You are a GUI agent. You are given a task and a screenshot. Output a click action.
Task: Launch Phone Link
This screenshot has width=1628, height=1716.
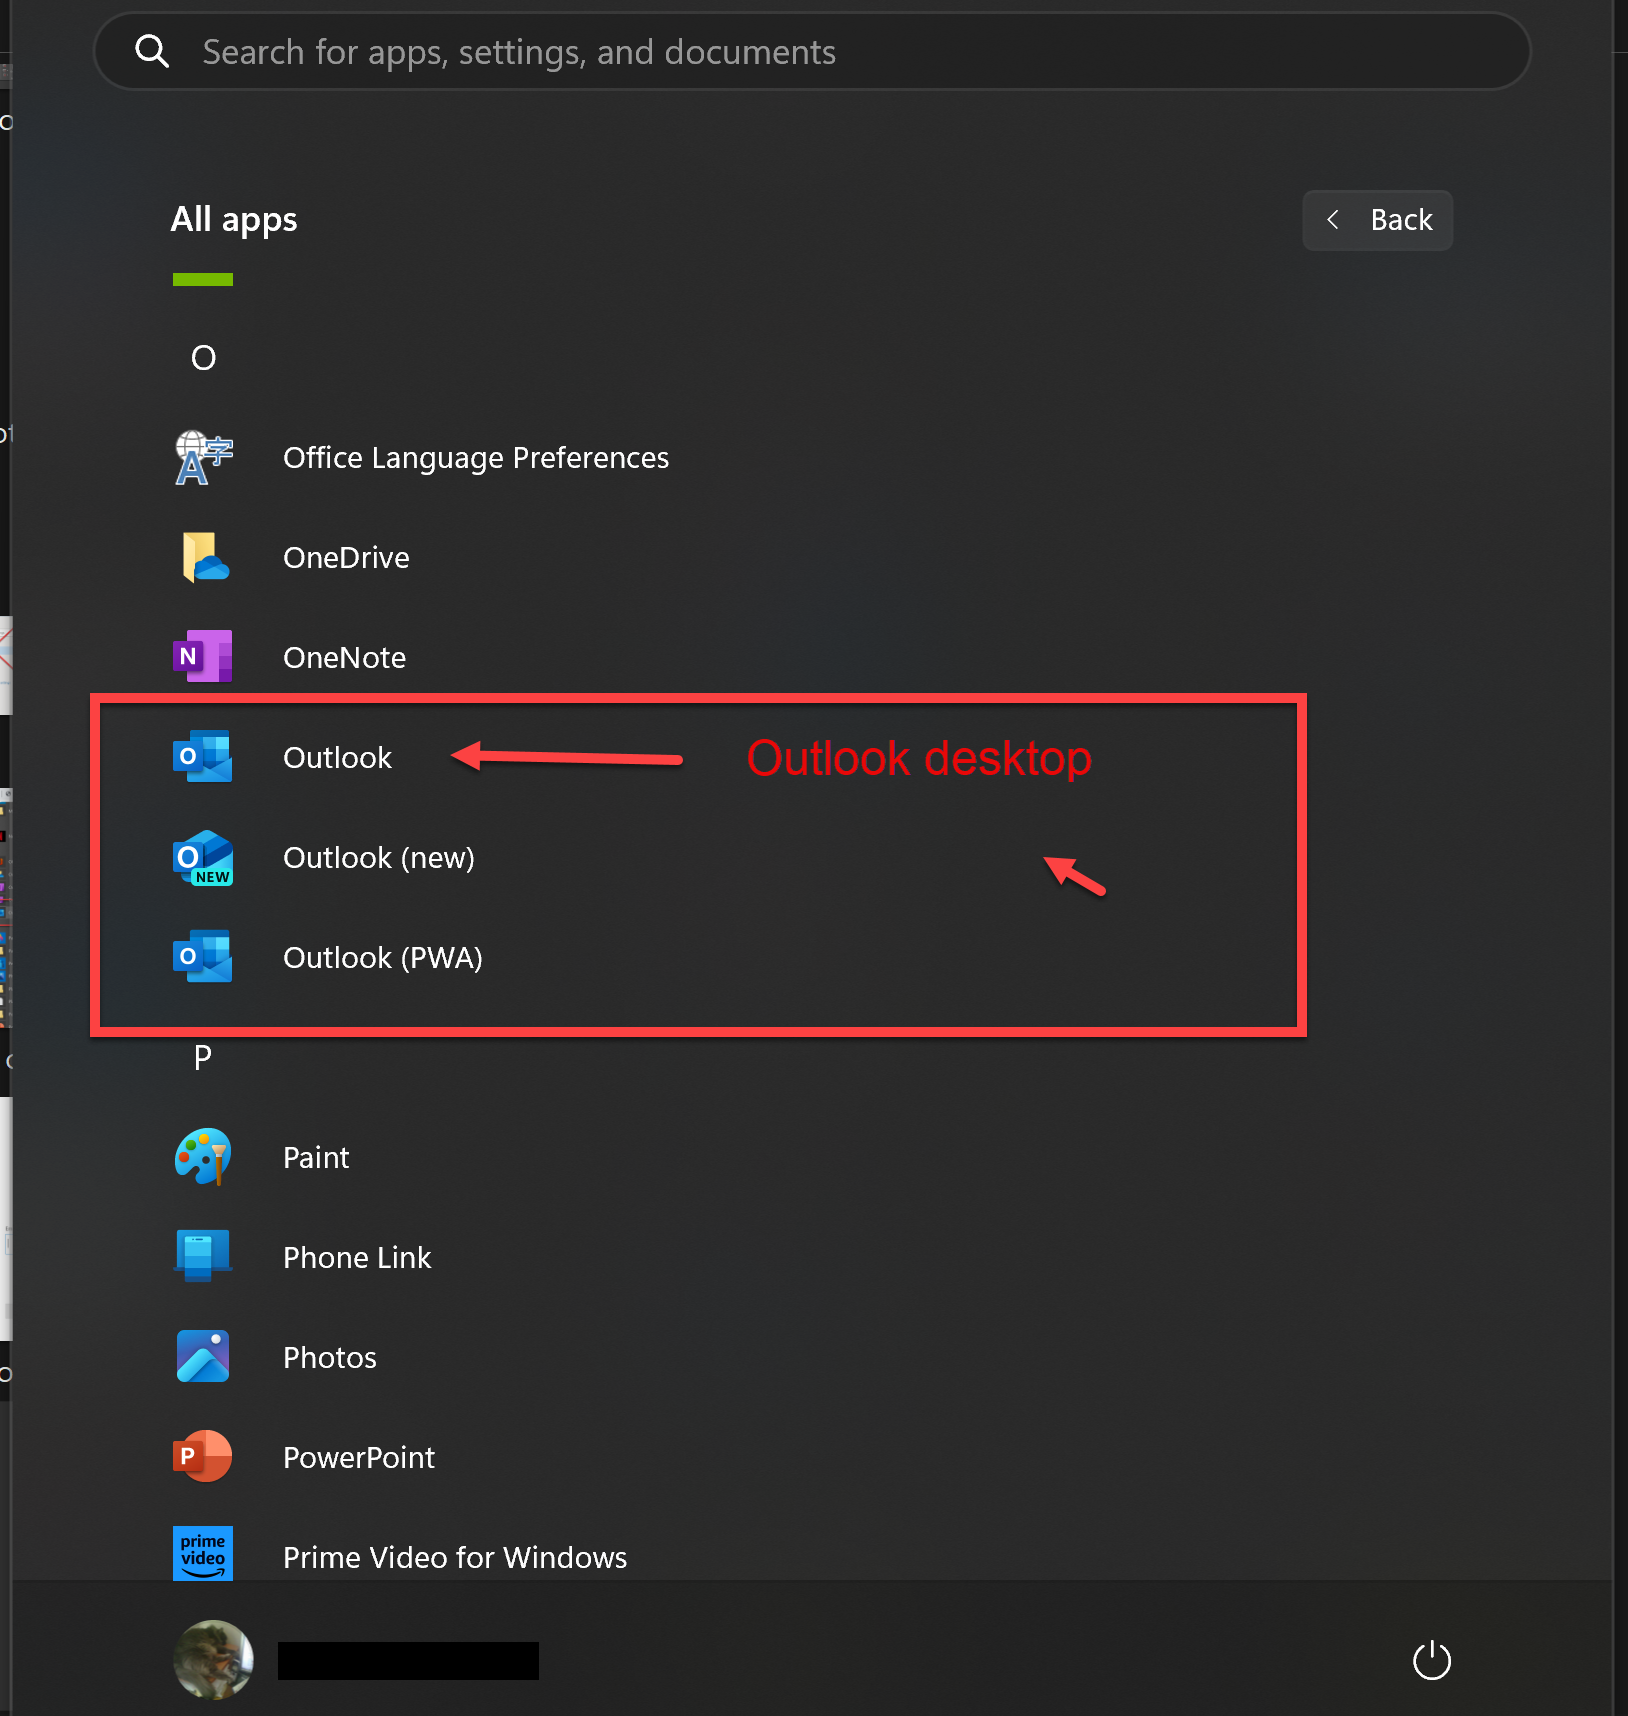(x=356, y=1257)
